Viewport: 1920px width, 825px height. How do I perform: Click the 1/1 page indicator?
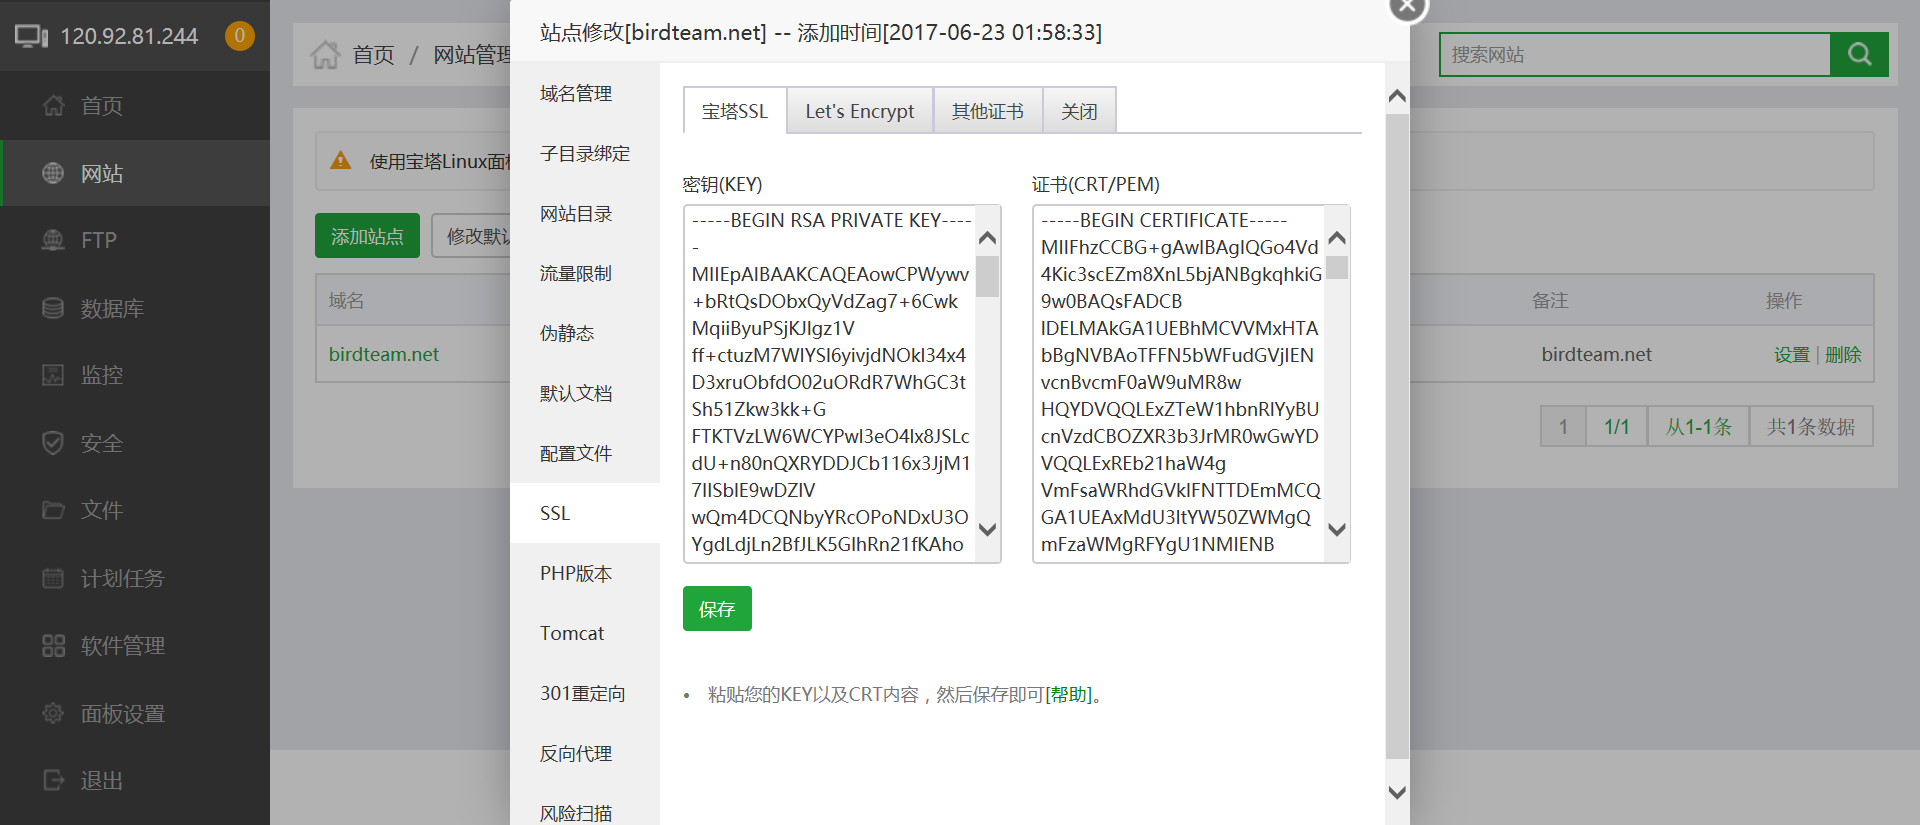pyautogui.click(x=1617, y=427)
